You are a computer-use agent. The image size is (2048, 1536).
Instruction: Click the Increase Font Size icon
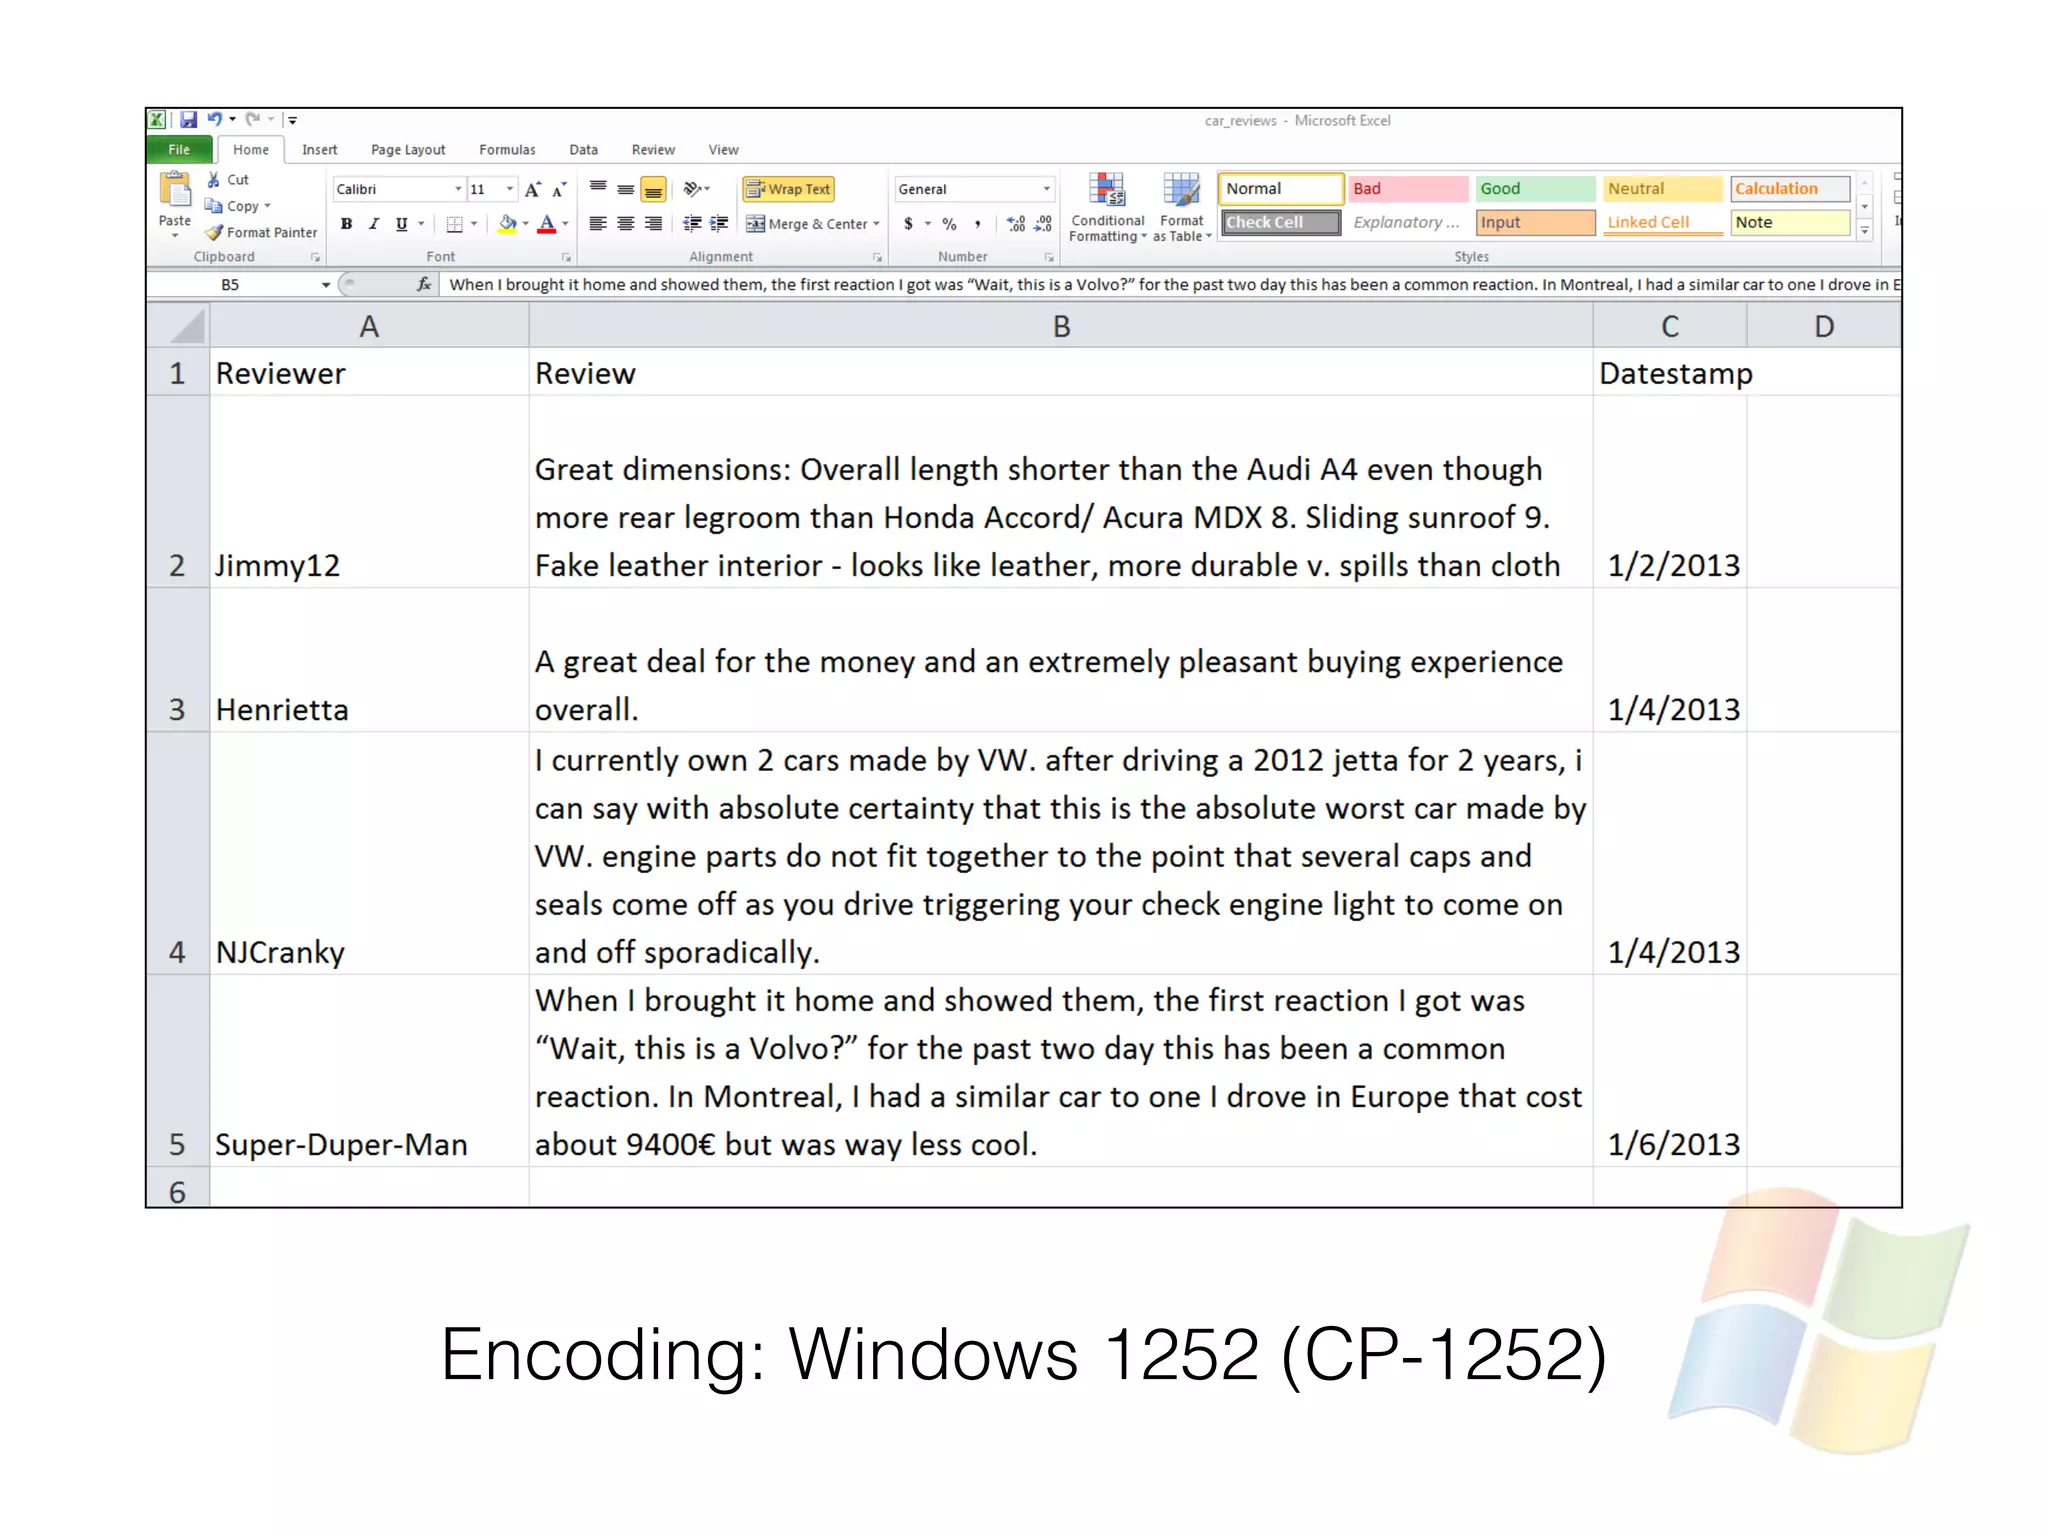click(533, 189)
